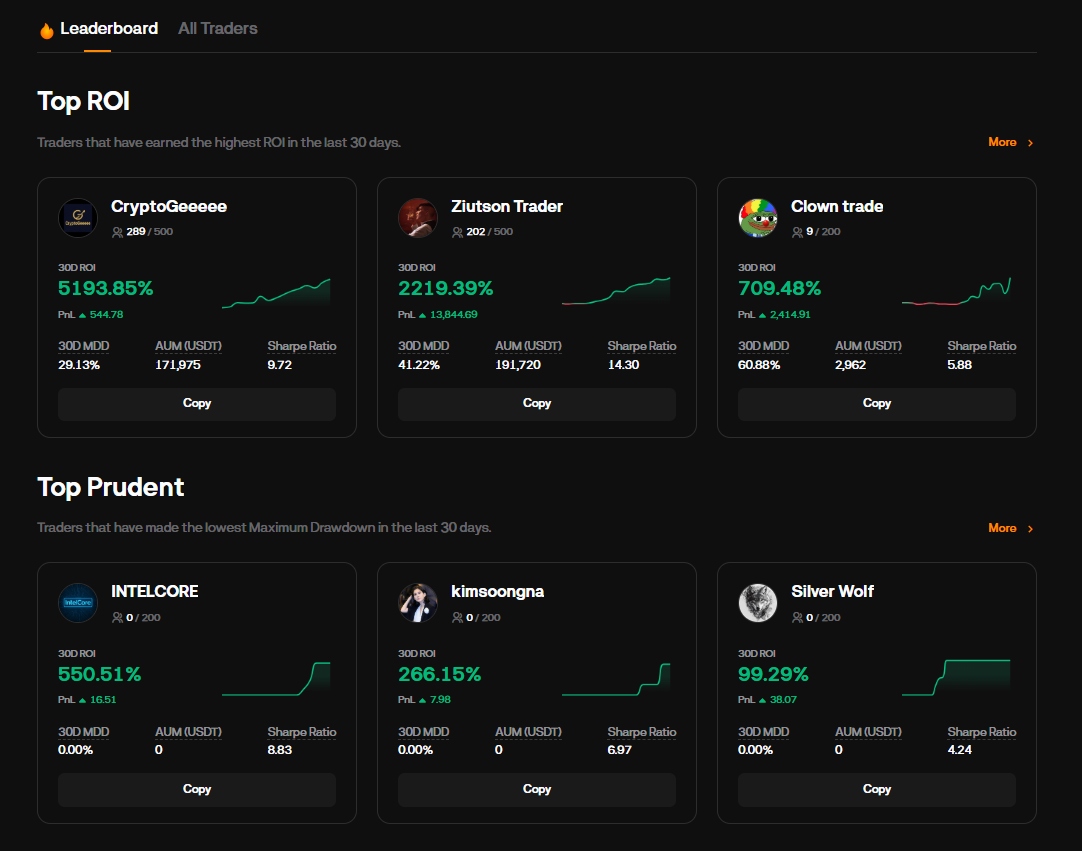Click PnL up-arrow on INTELCORE card

82,701
